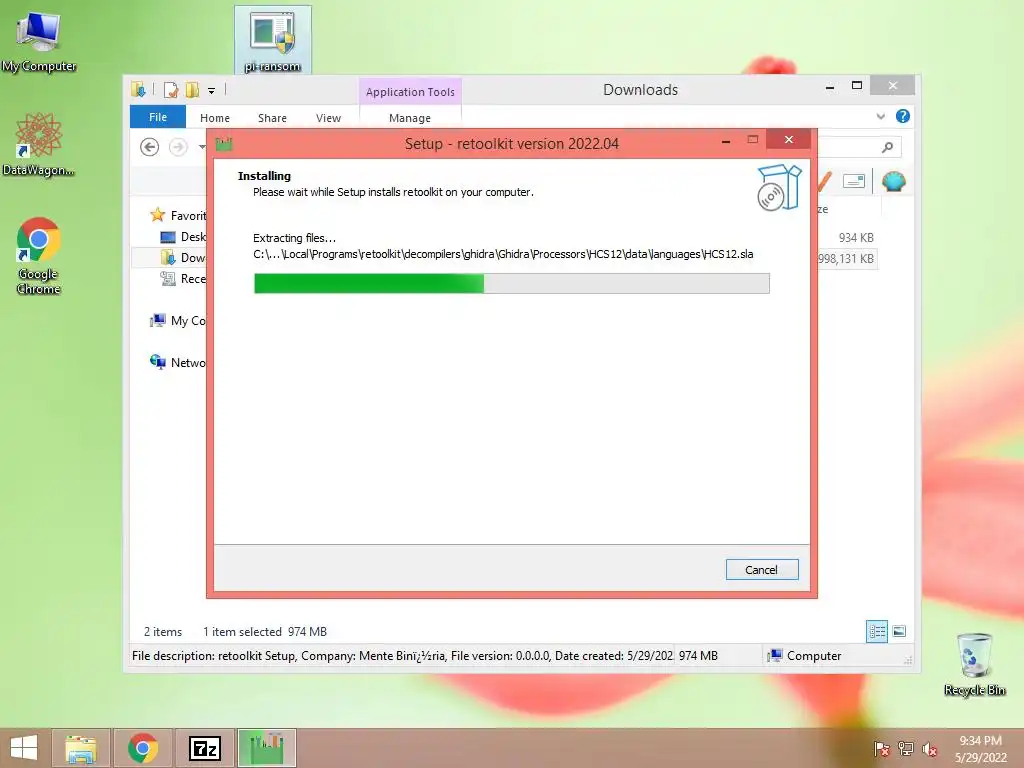This screenshot has width=1024, height=768.
Task: Click the '2 items' status text
Action: point(163,632)
